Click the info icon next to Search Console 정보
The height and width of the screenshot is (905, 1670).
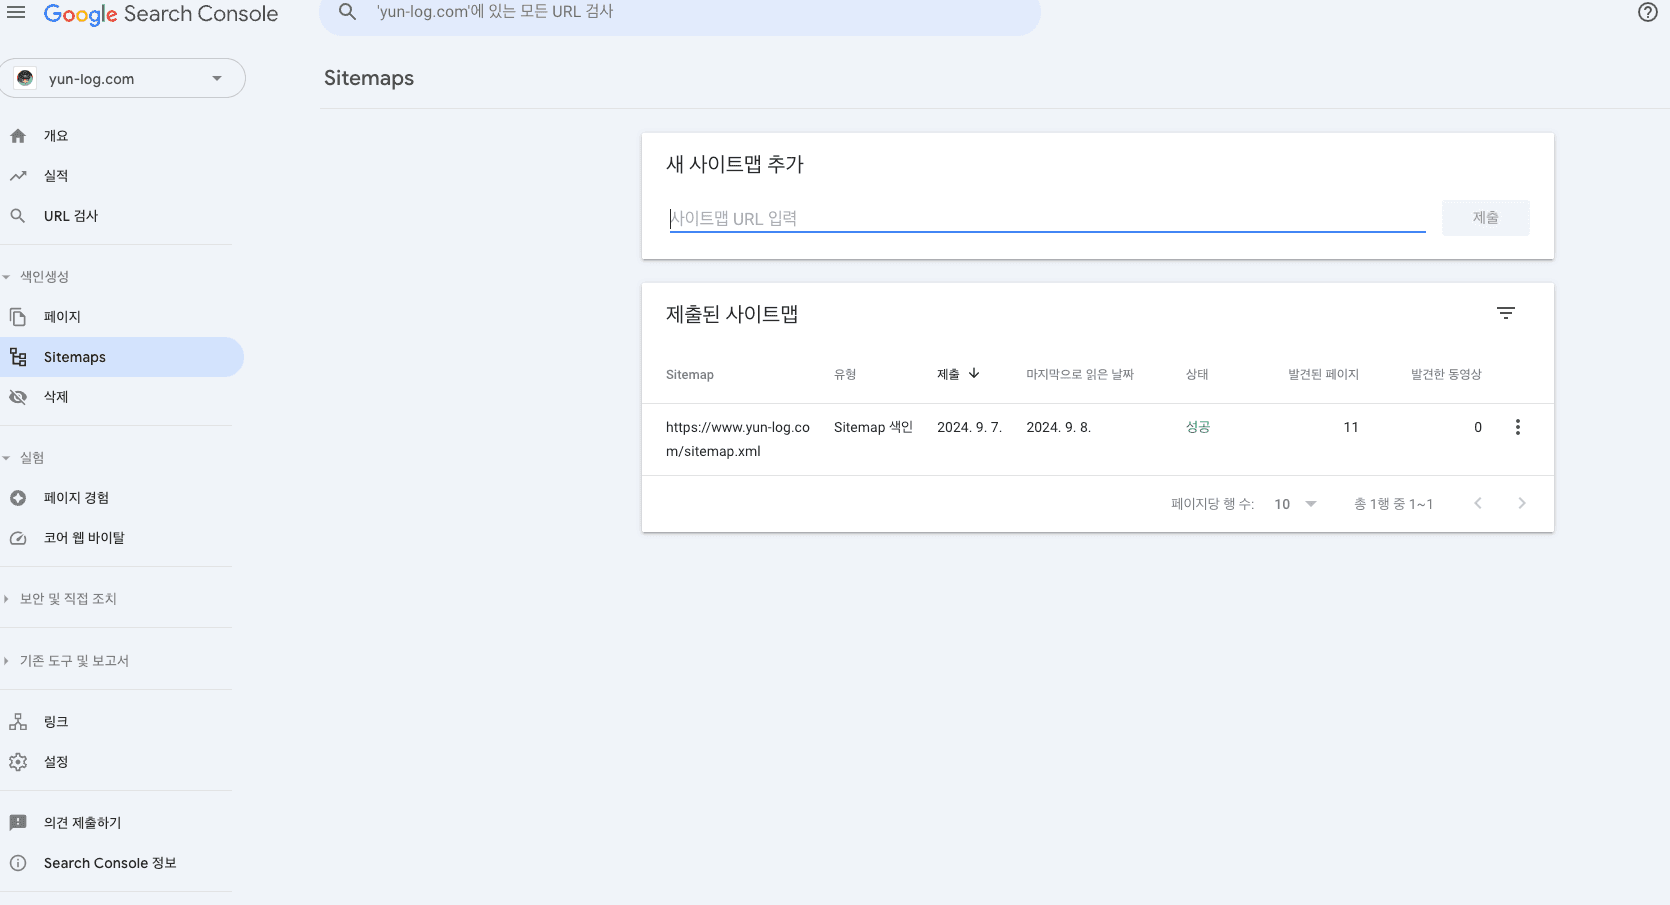18,863
